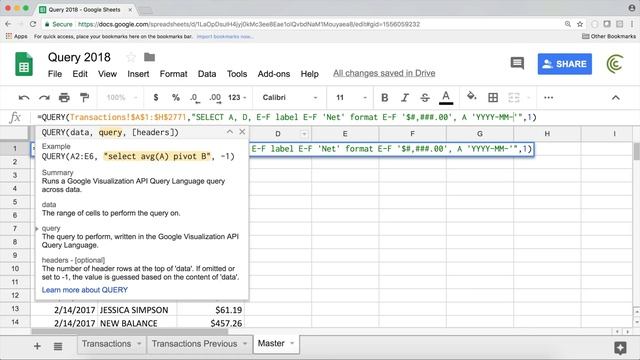Star the Query 2018 document

(131, 57)
